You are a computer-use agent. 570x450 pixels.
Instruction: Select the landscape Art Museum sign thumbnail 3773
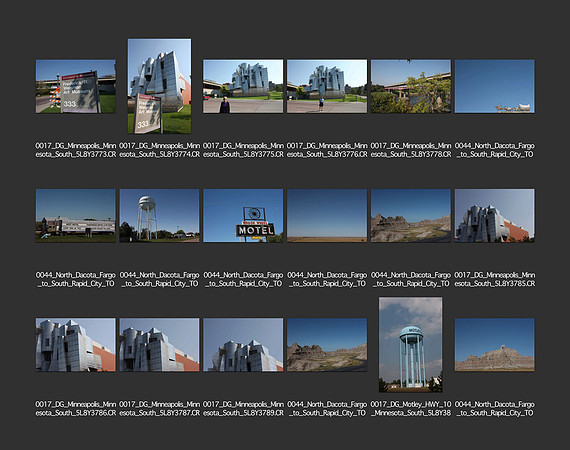pos(76,87)
